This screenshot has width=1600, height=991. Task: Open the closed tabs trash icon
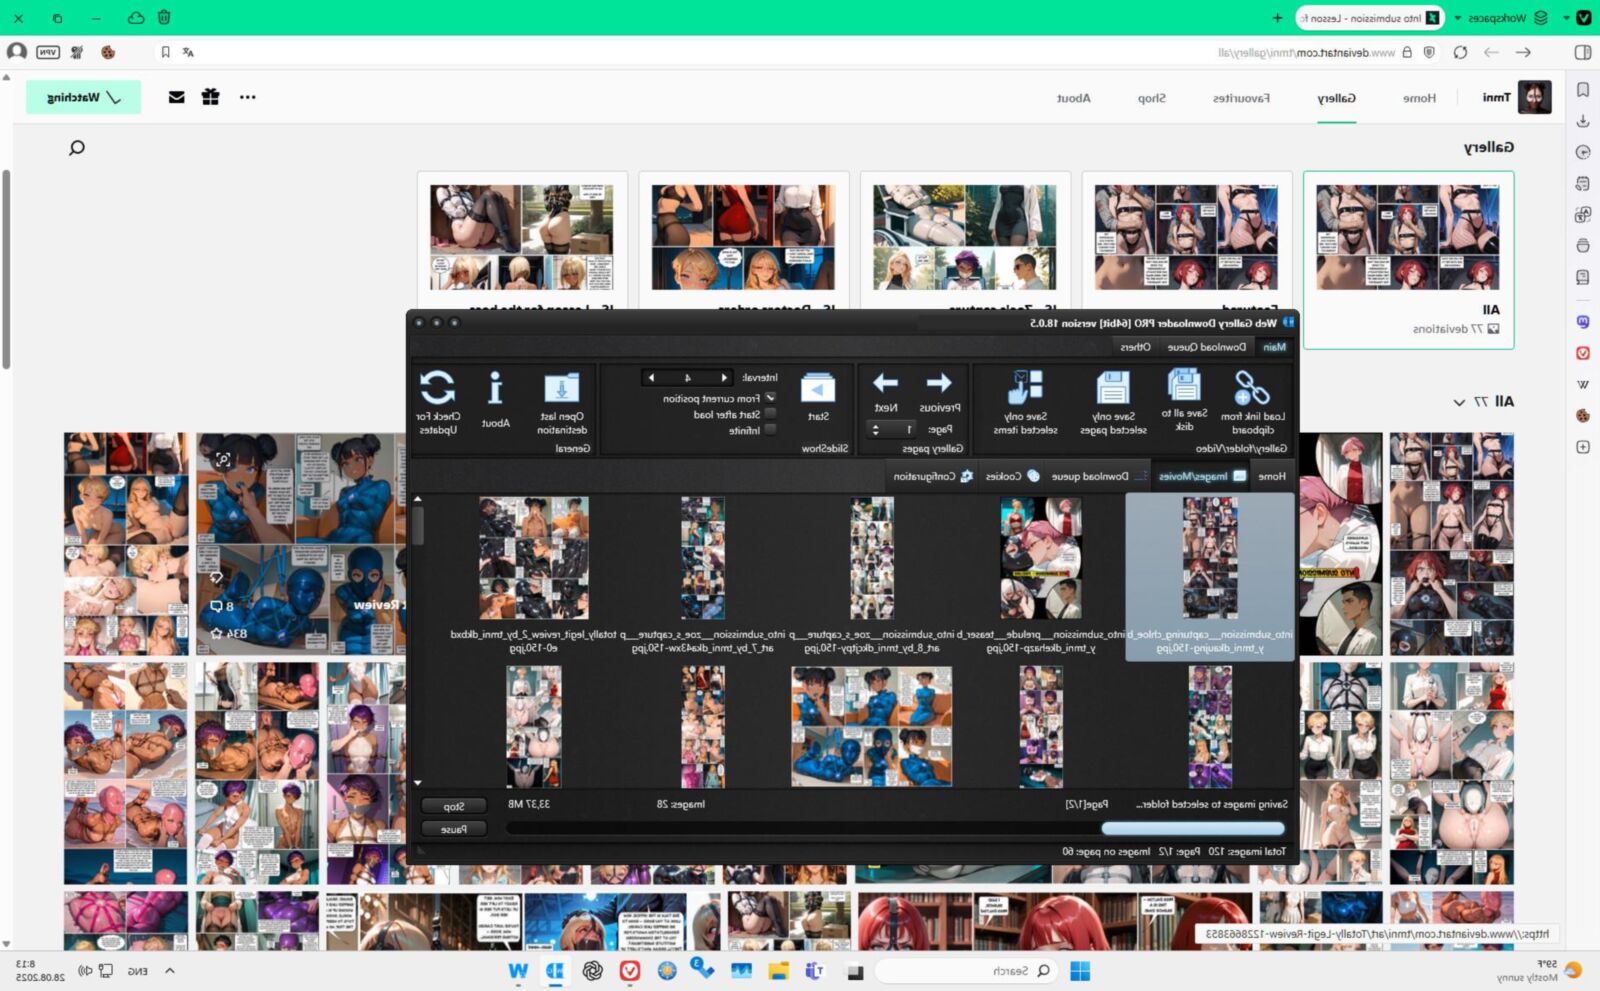tap(164, 17)
